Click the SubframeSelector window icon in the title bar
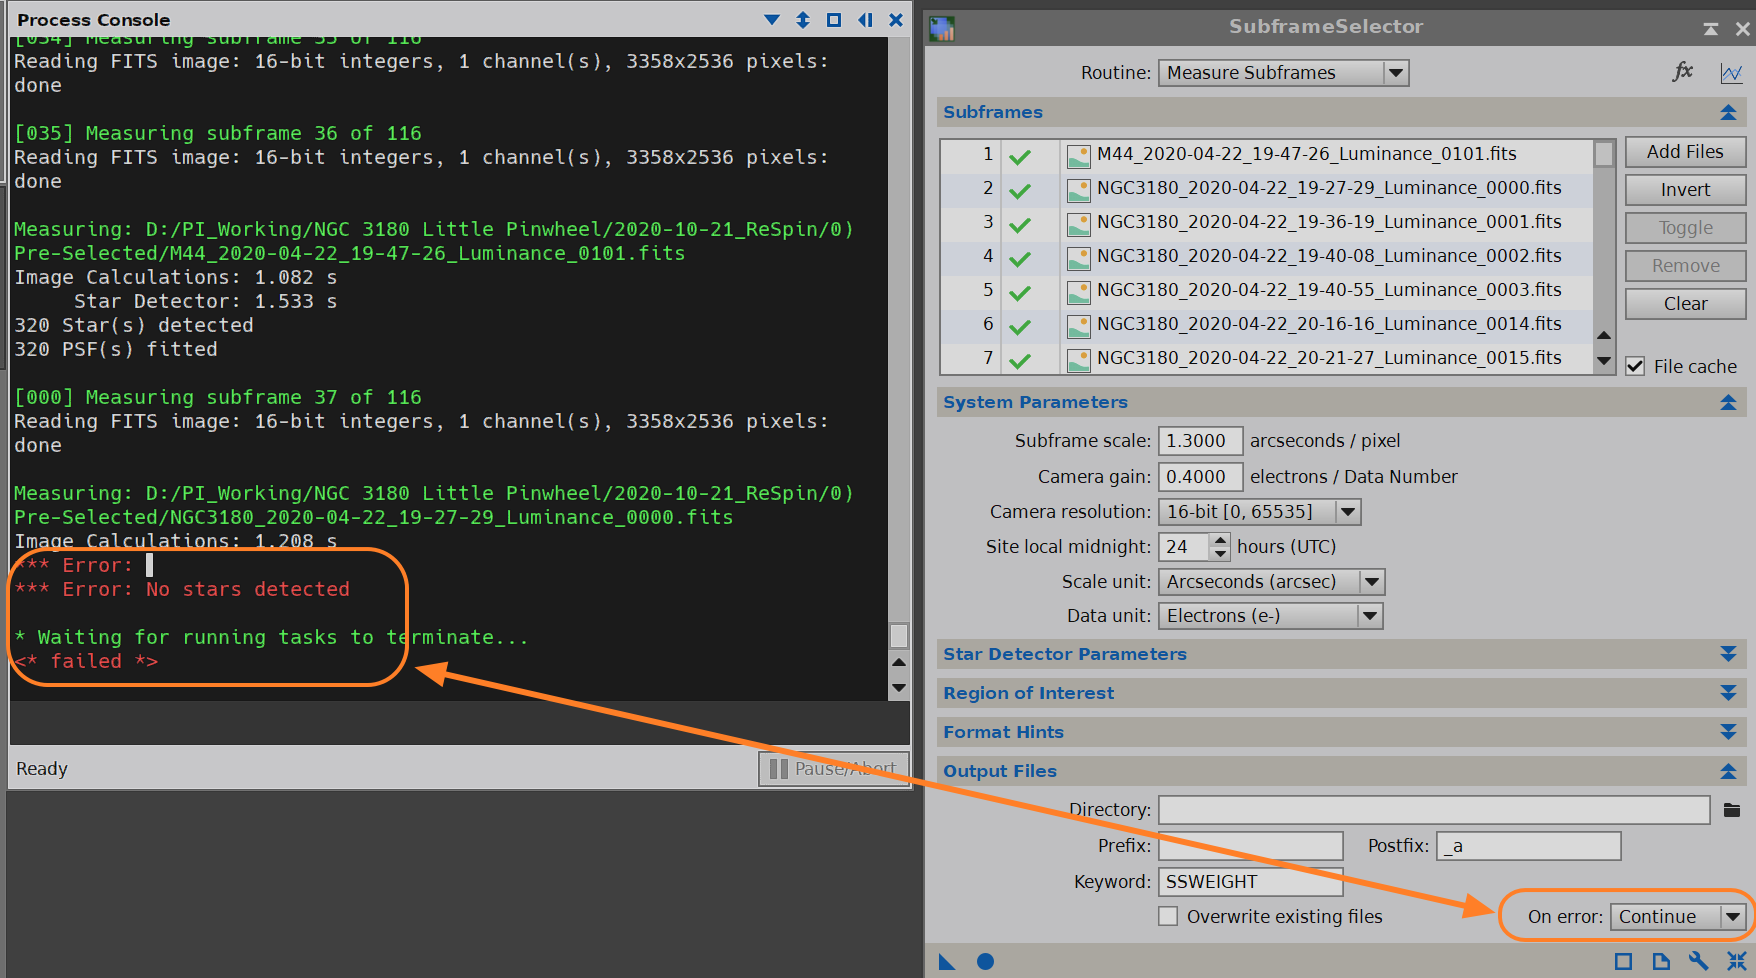This screenshot has height=978, width=1756. (x=941, y=28)
